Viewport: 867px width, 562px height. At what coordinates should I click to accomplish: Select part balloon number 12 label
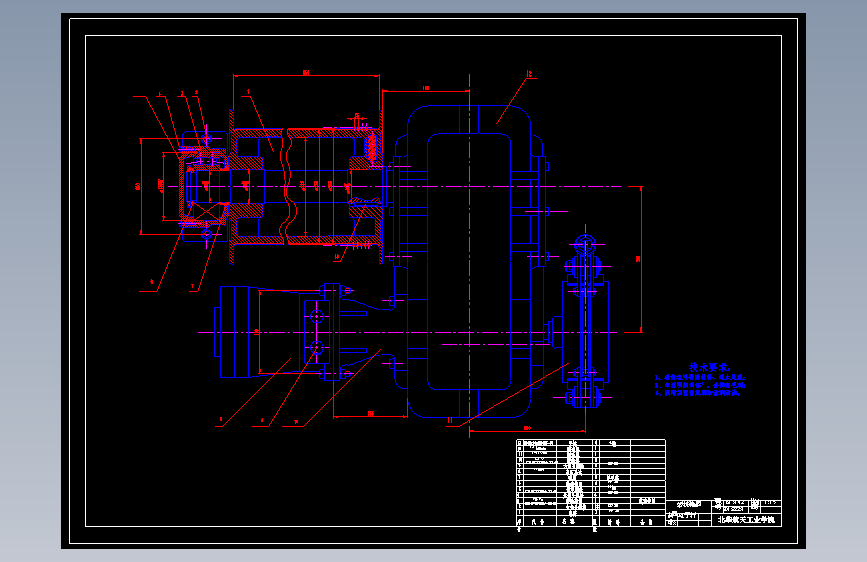[529, 74]
